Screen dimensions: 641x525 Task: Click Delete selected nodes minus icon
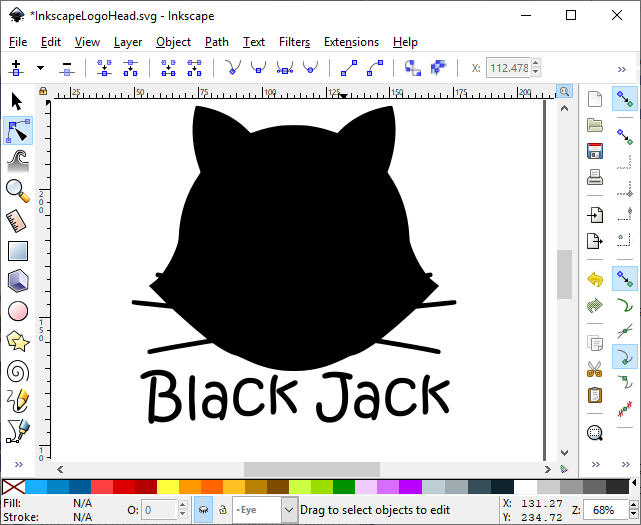(67, 68)
